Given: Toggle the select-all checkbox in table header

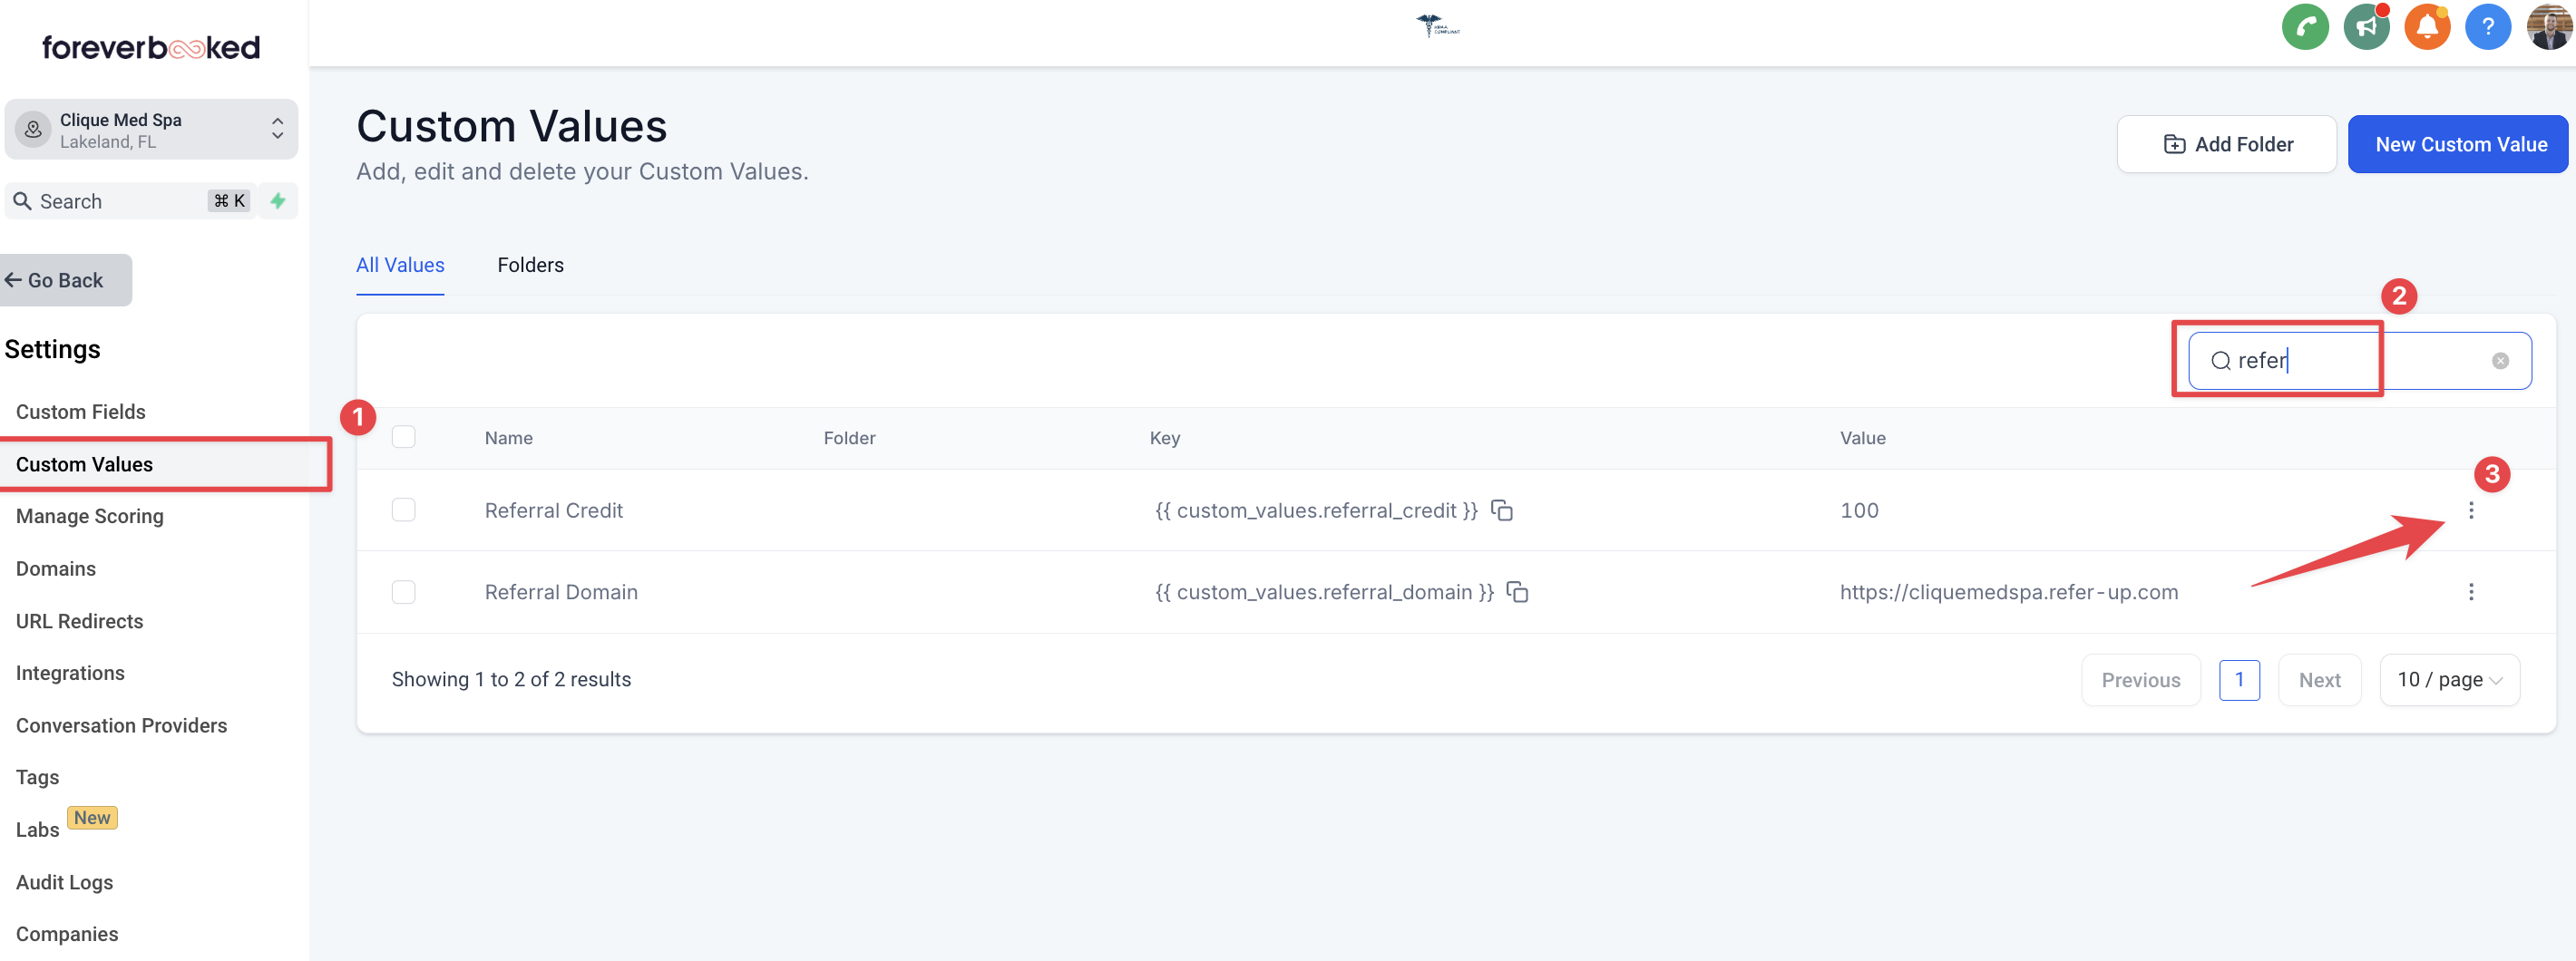Looking at the screenshot, I should (404, 437).
